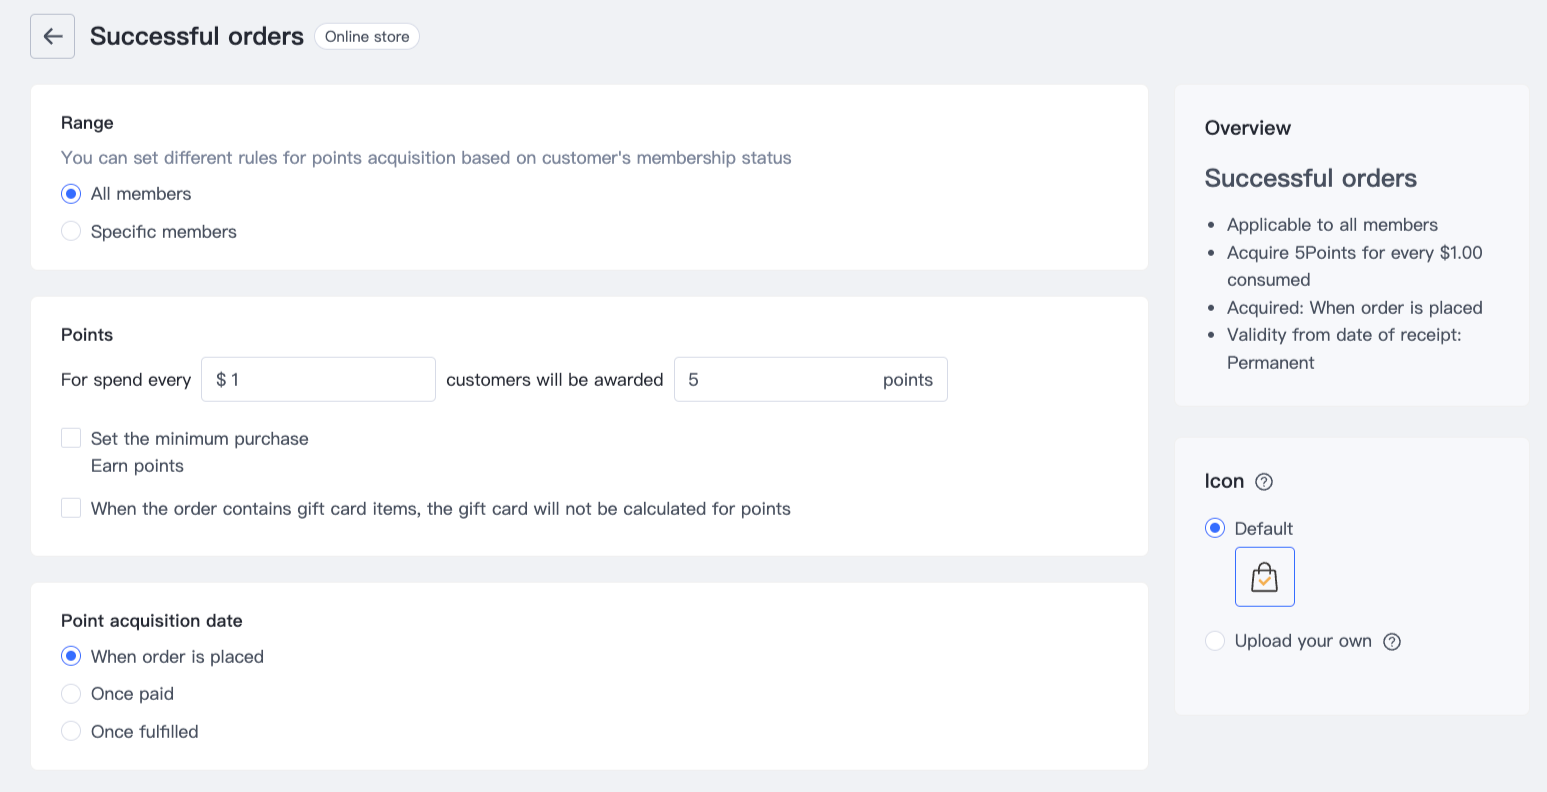This screenshot has width=1547, height=792.
Task: Select When order is placed option
Action: click(x=71, y=656)
